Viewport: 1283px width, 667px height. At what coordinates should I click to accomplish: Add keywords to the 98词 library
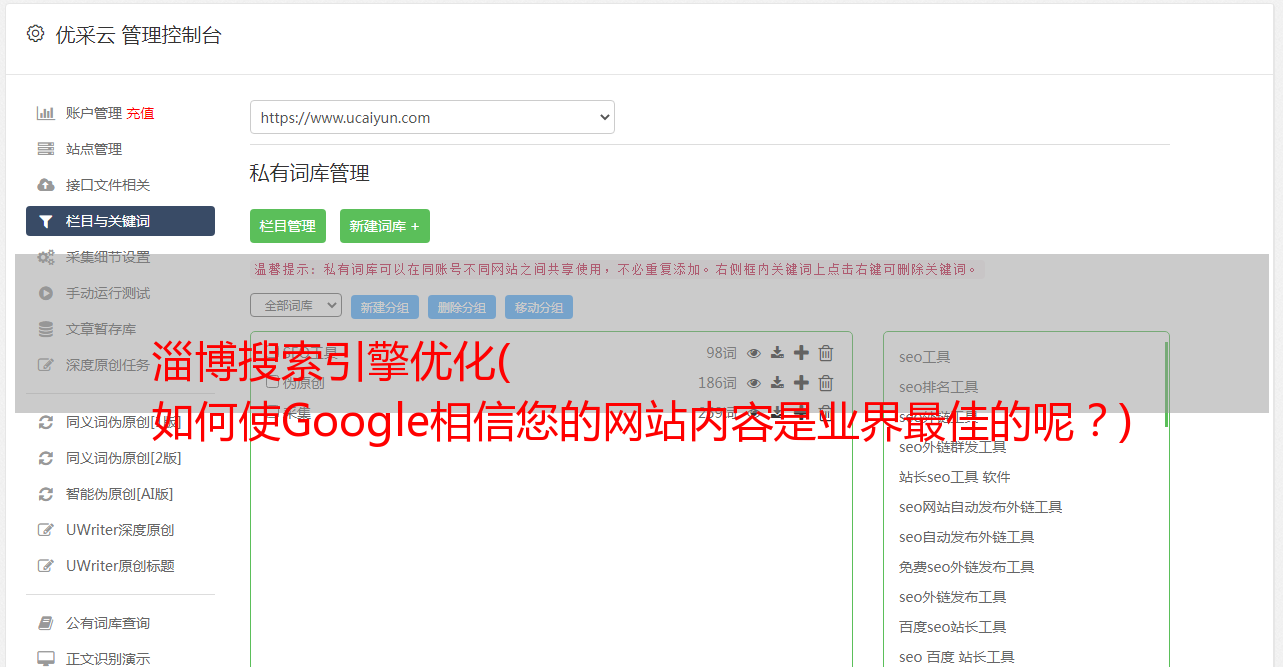pyautogui.click(x=801, y=353)
